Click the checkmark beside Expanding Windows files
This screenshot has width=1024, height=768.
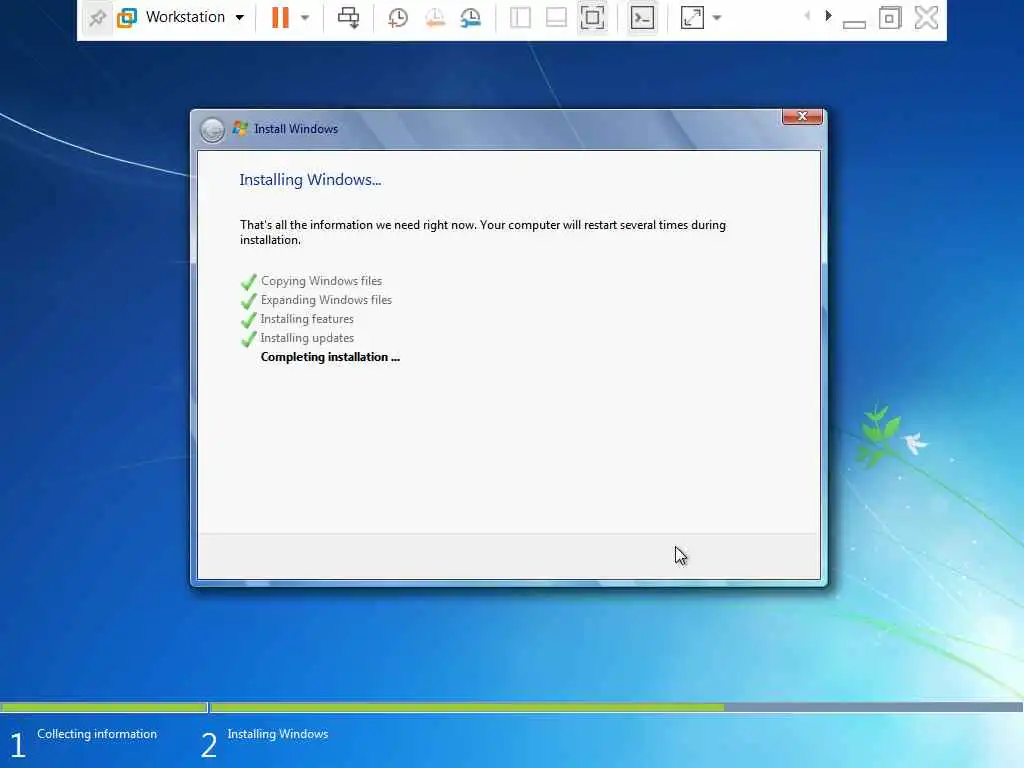click(249, 301)
